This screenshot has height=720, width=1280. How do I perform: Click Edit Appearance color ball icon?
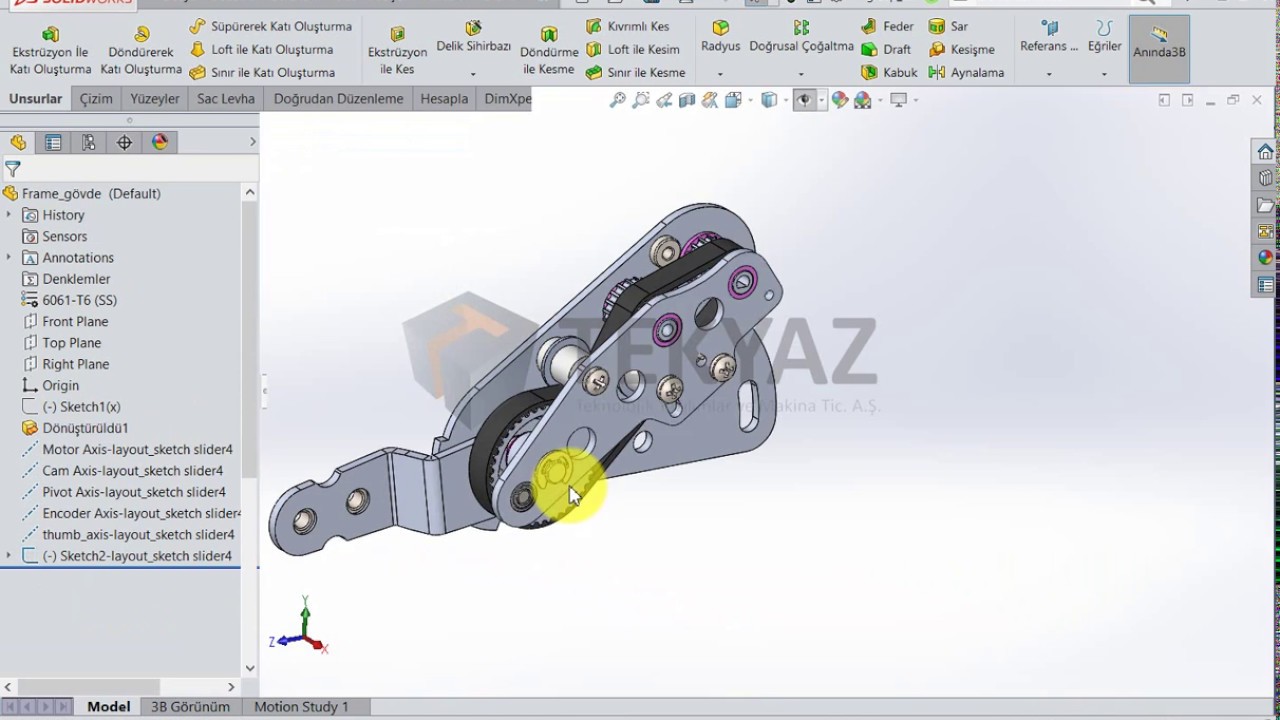(840, 100)
